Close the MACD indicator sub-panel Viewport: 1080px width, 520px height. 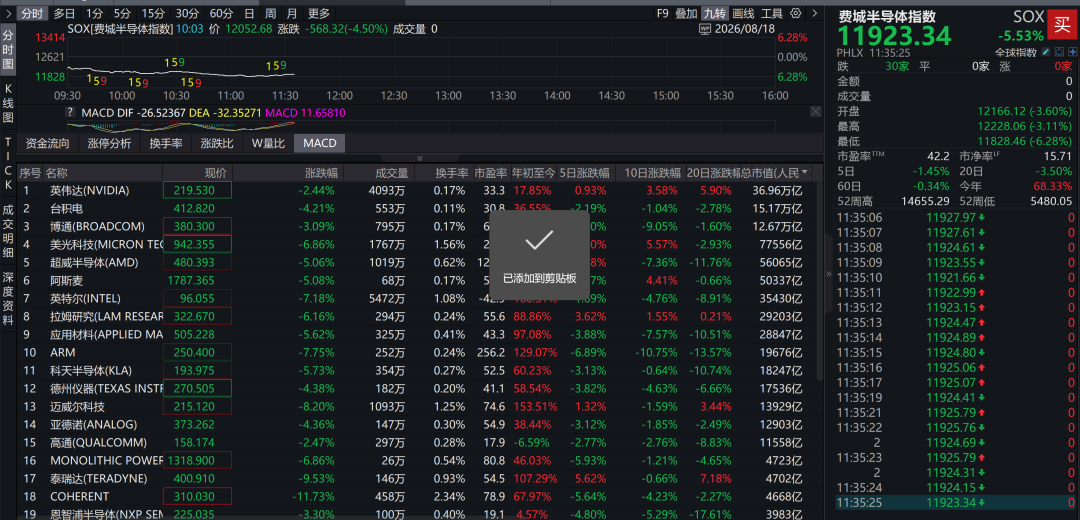pyautogui.click(x=816, y=112)
